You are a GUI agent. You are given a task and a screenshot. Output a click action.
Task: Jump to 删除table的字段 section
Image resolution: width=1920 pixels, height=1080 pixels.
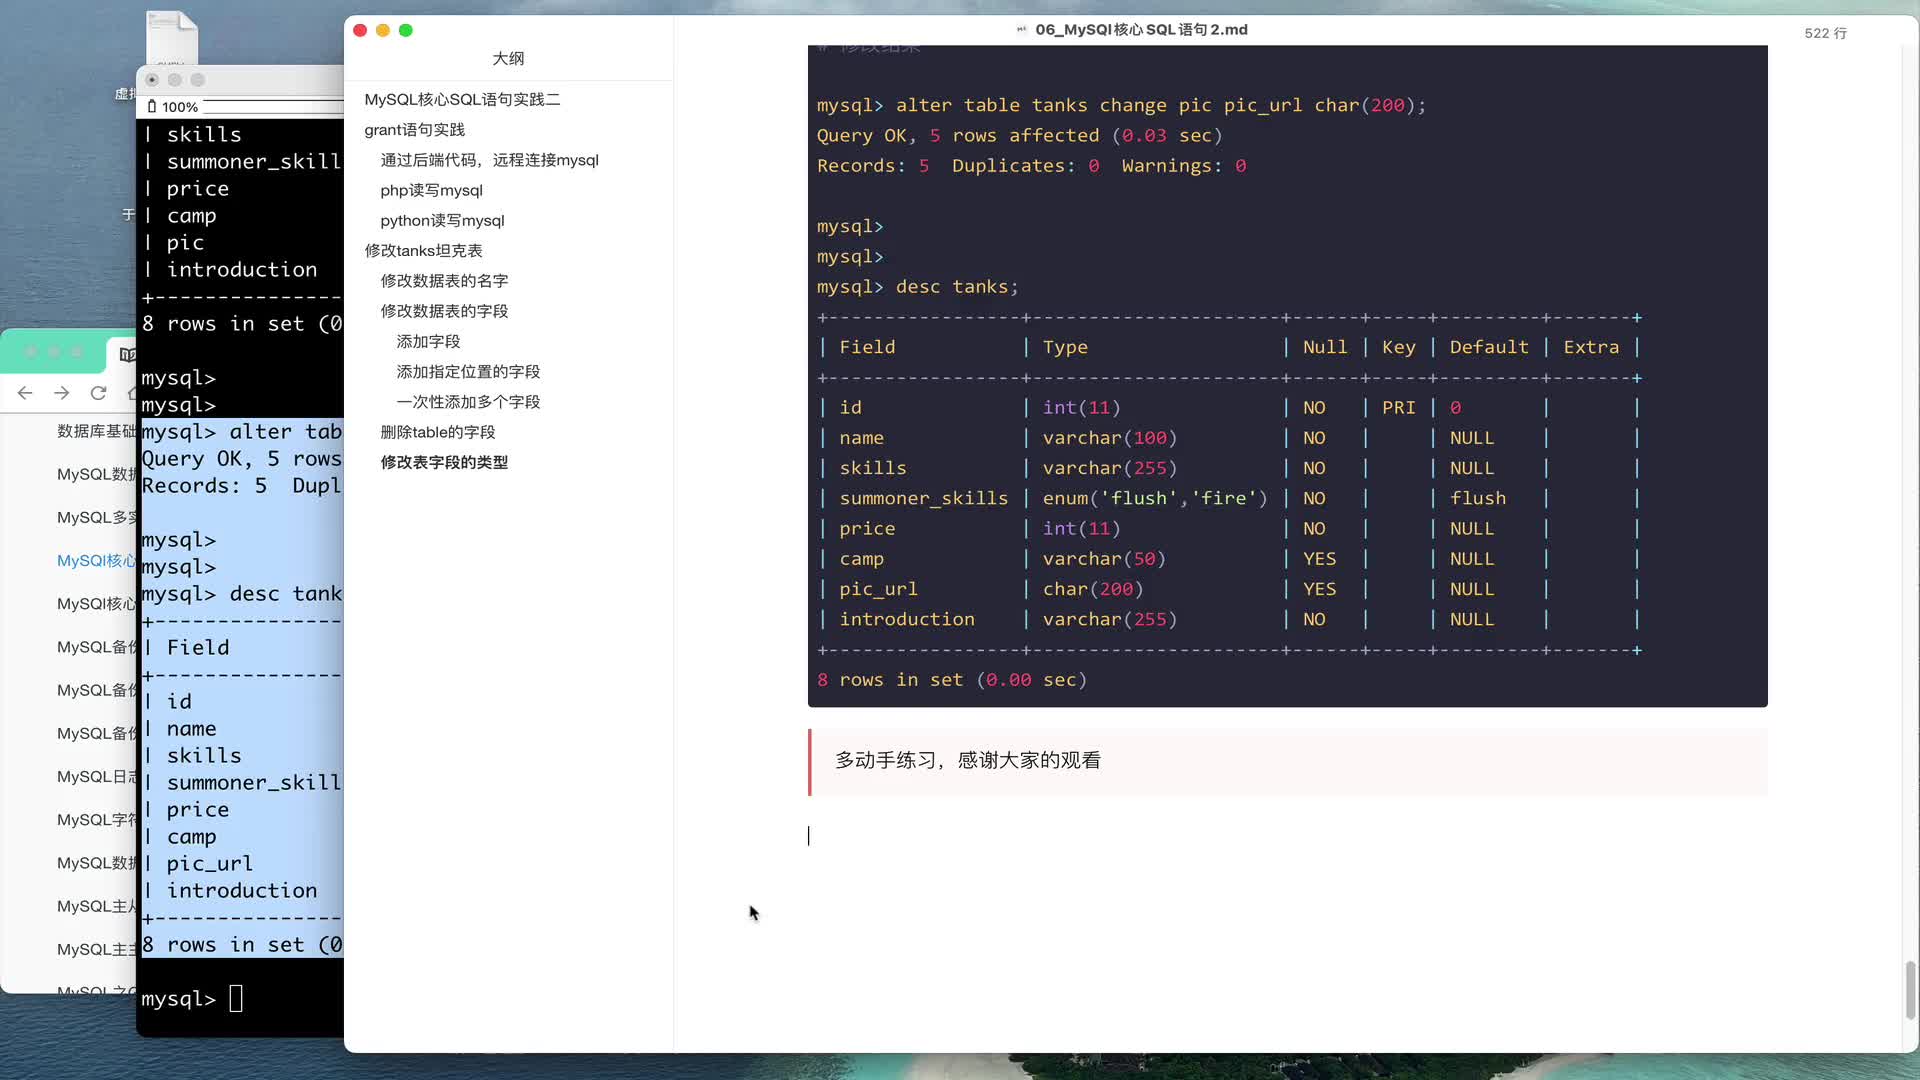[437, 432]
